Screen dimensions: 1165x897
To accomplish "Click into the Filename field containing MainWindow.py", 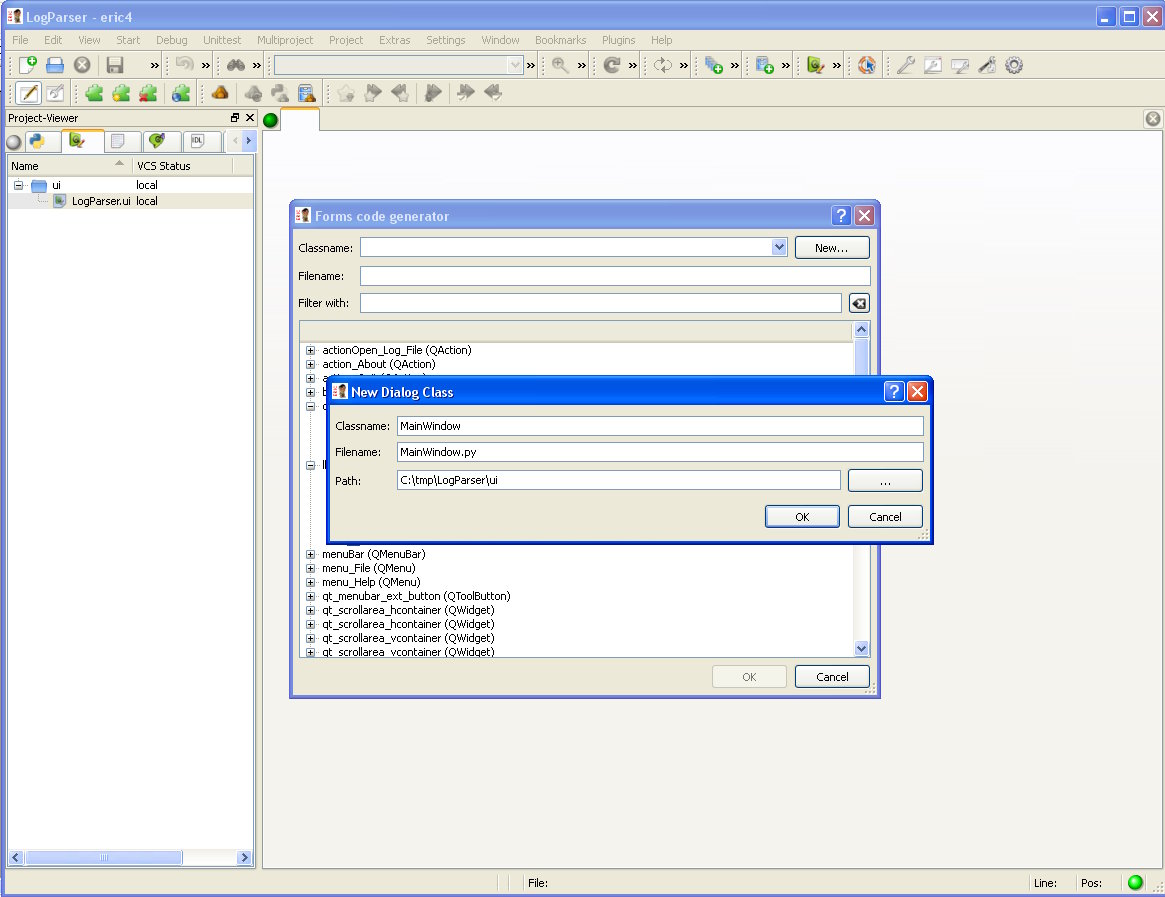I will point(659,452).
